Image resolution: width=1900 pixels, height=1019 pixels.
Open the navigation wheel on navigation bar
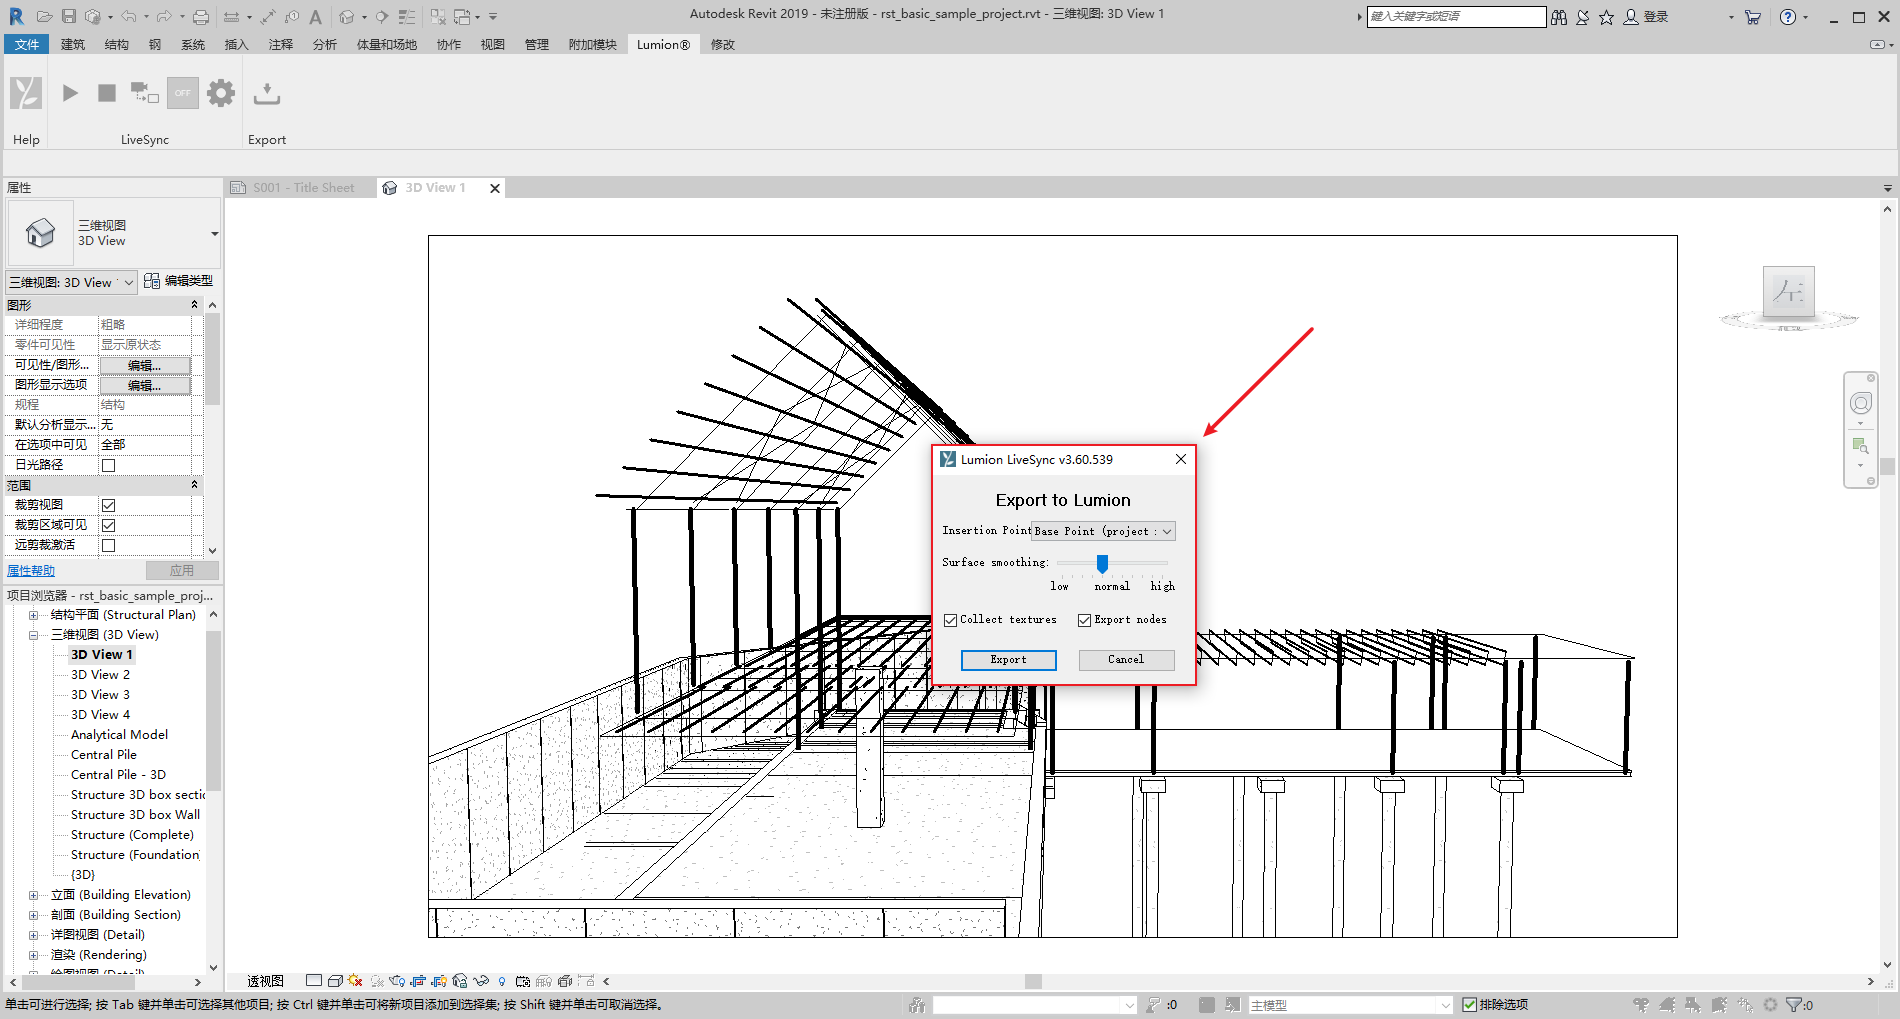(x=1860, y=403)
